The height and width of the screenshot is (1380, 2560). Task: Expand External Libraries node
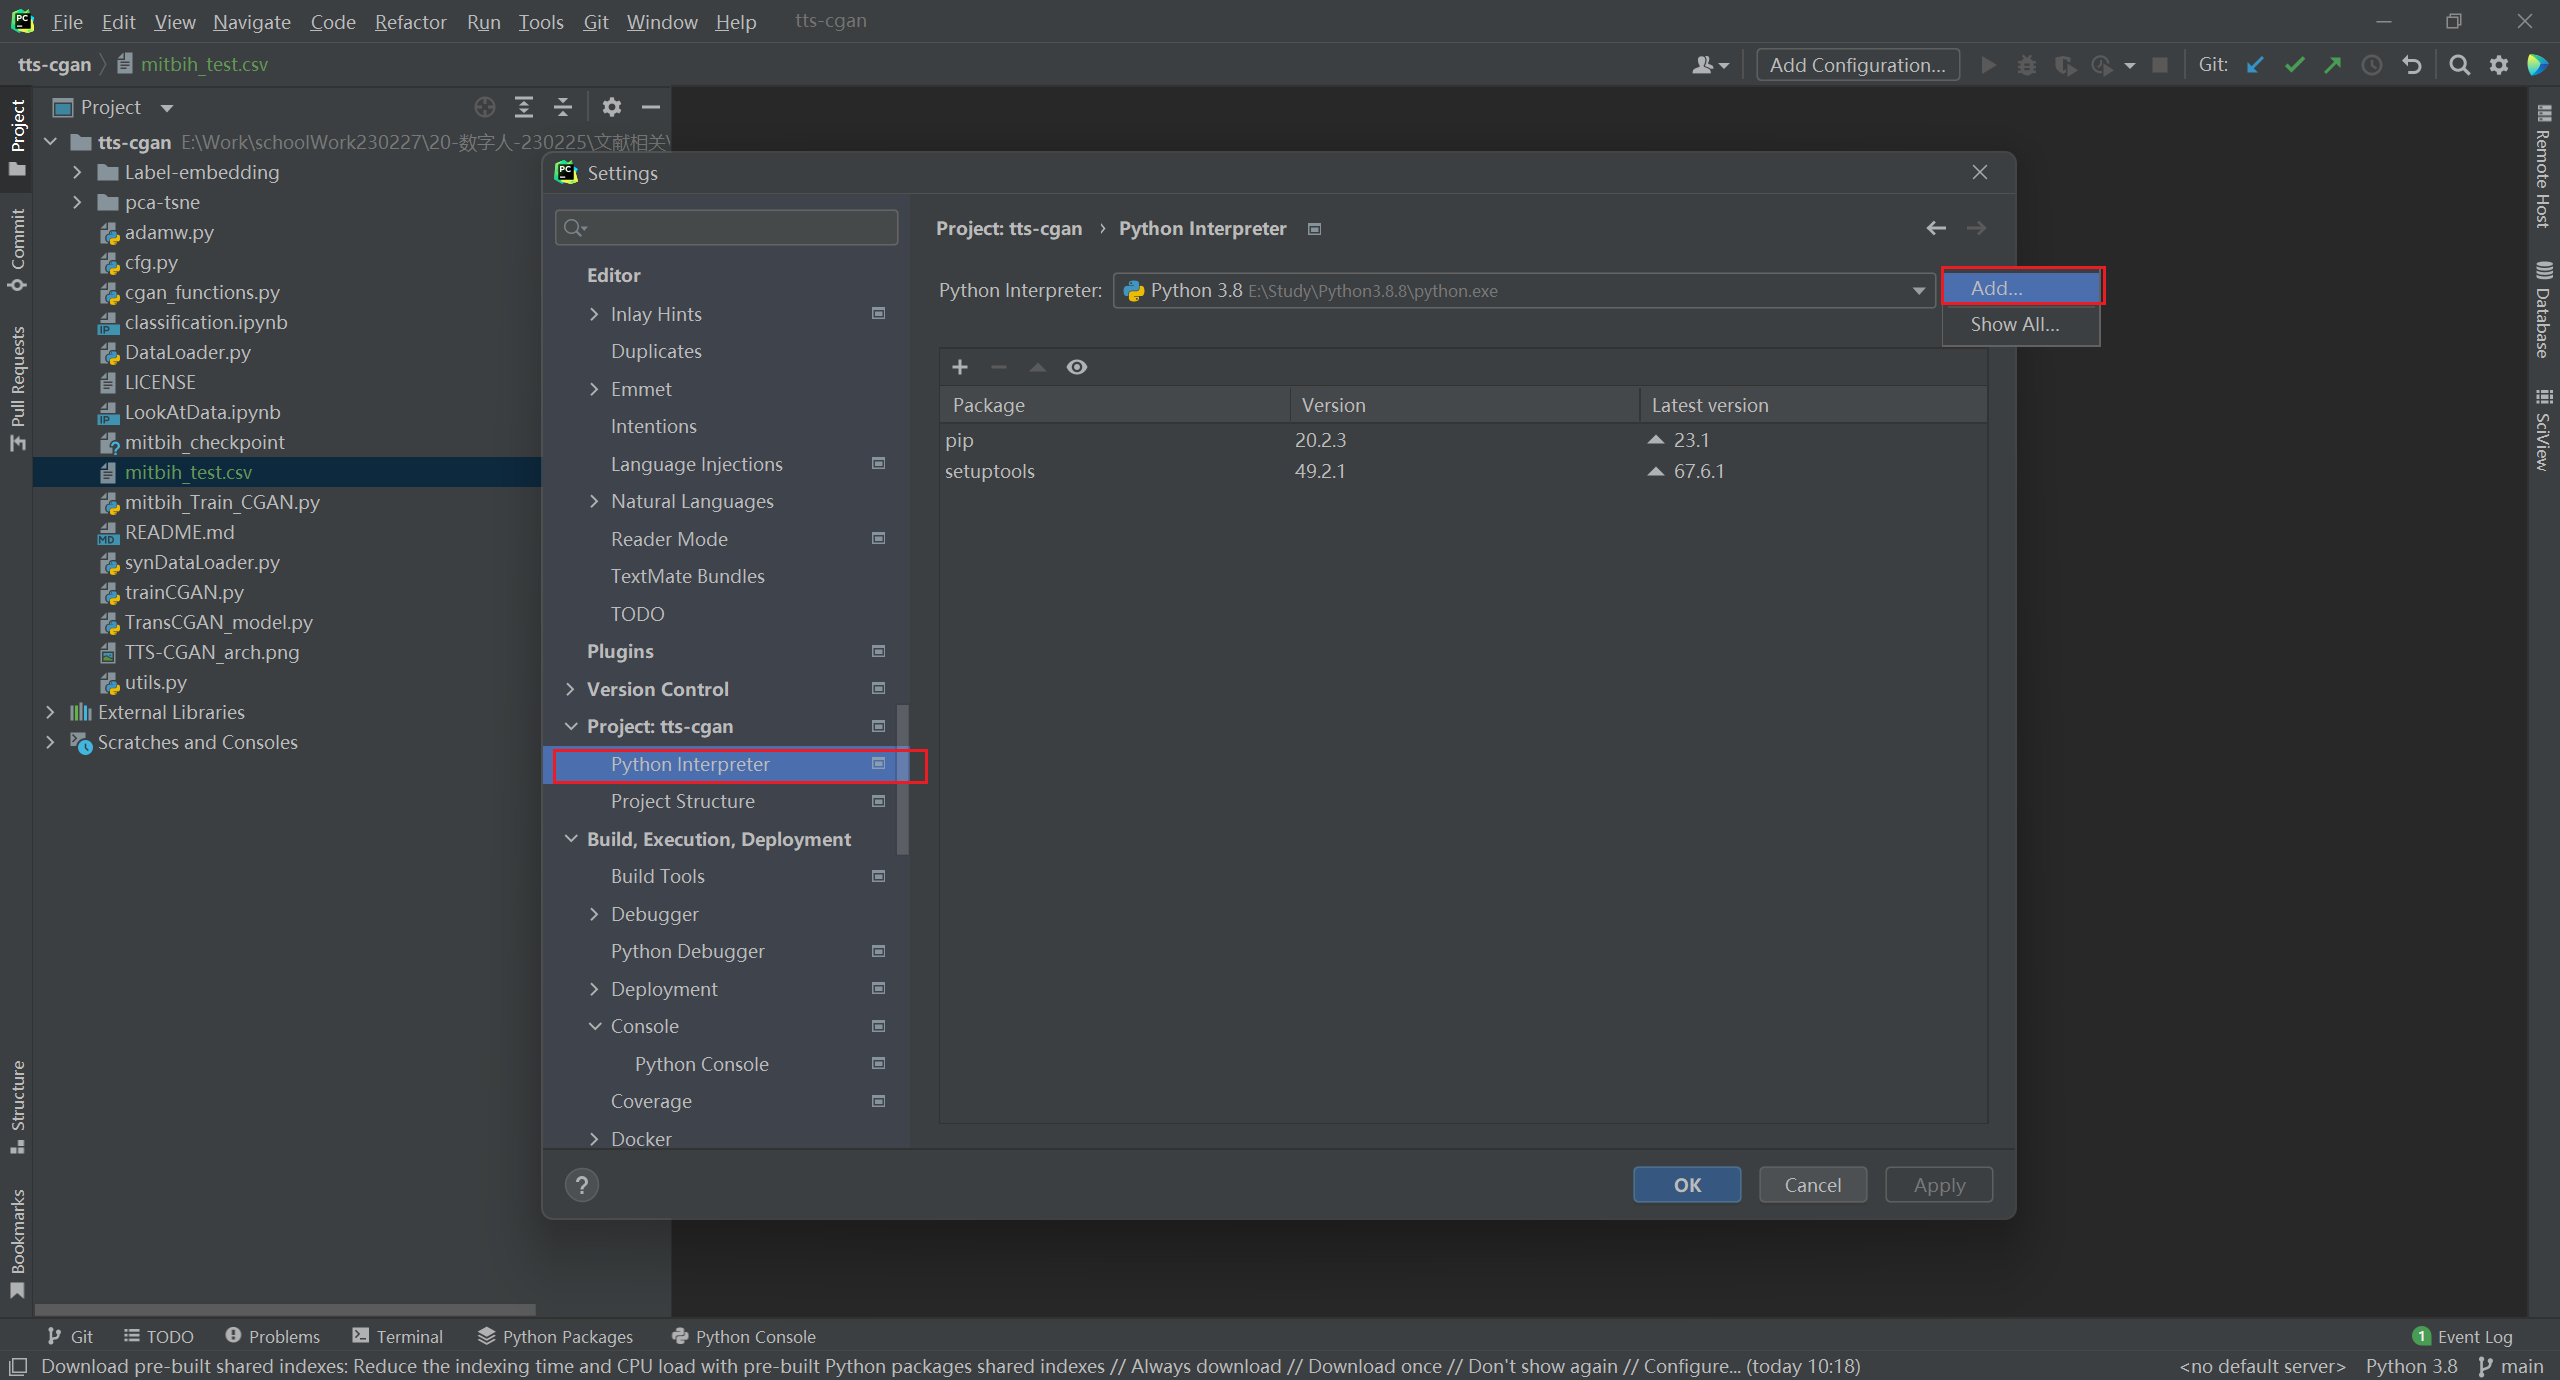pos(50,712)
